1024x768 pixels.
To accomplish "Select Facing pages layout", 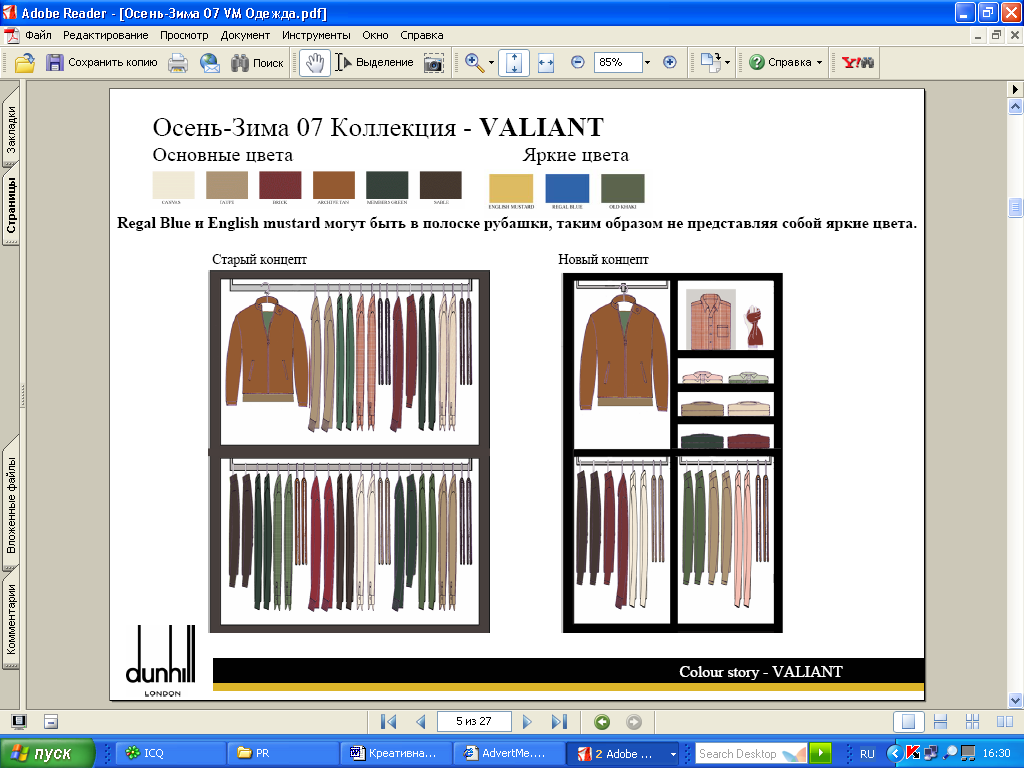I will [x=1004, y=722].
